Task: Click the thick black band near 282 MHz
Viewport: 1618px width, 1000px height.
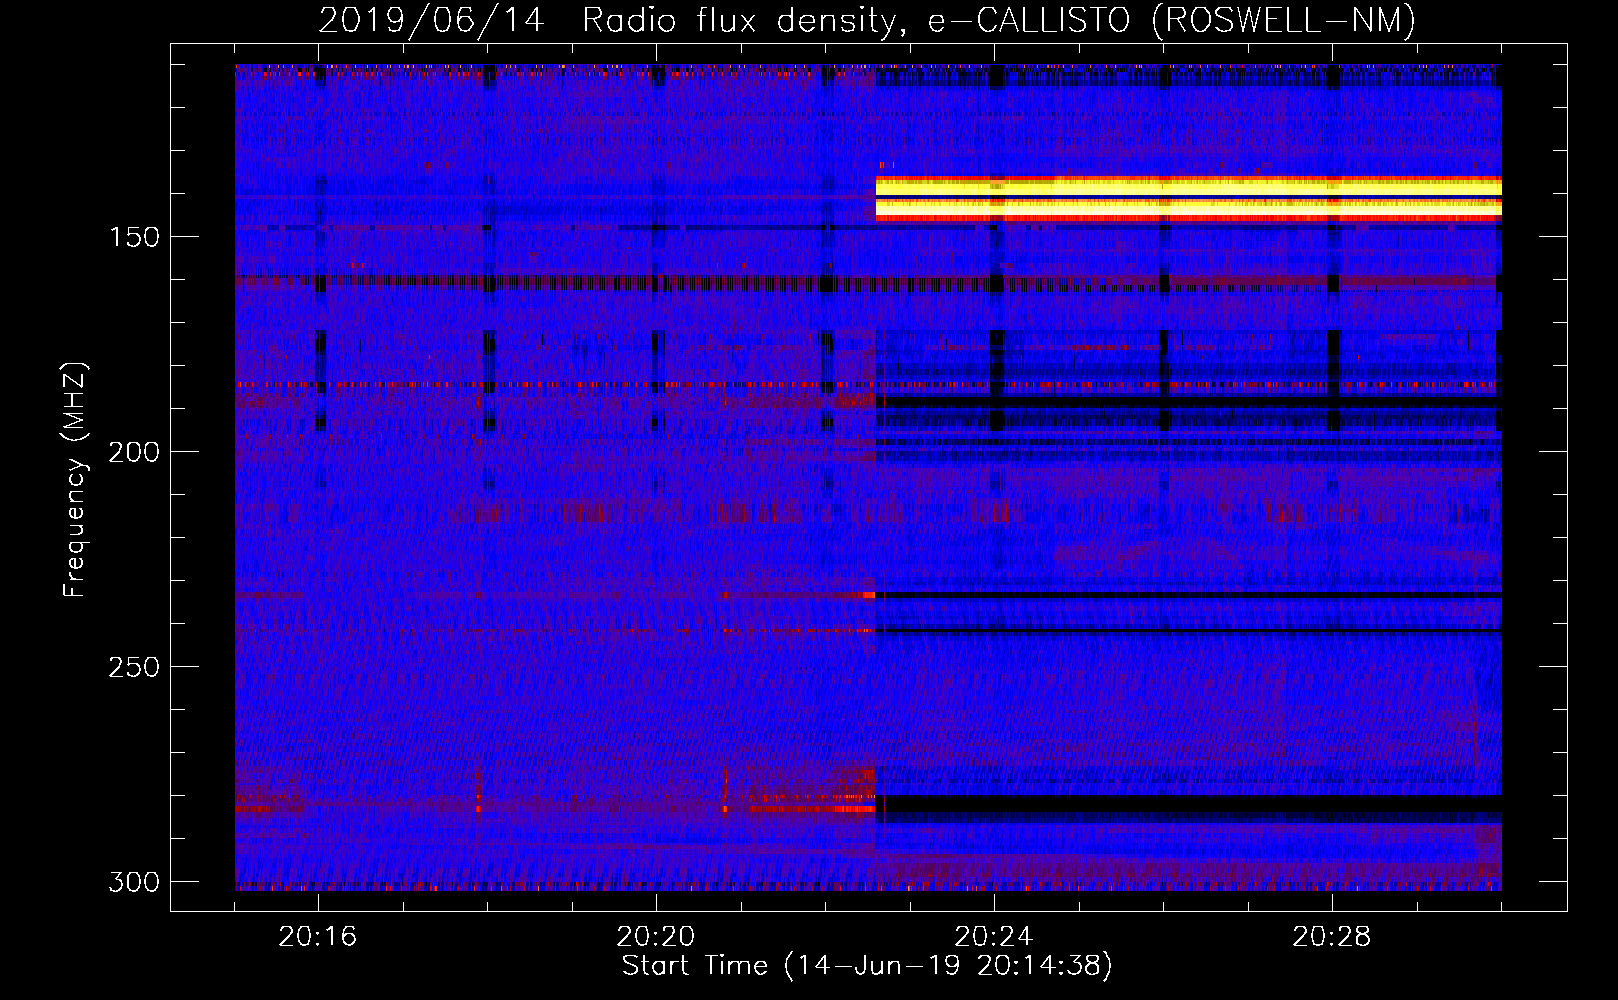Action: point(1189,804)
